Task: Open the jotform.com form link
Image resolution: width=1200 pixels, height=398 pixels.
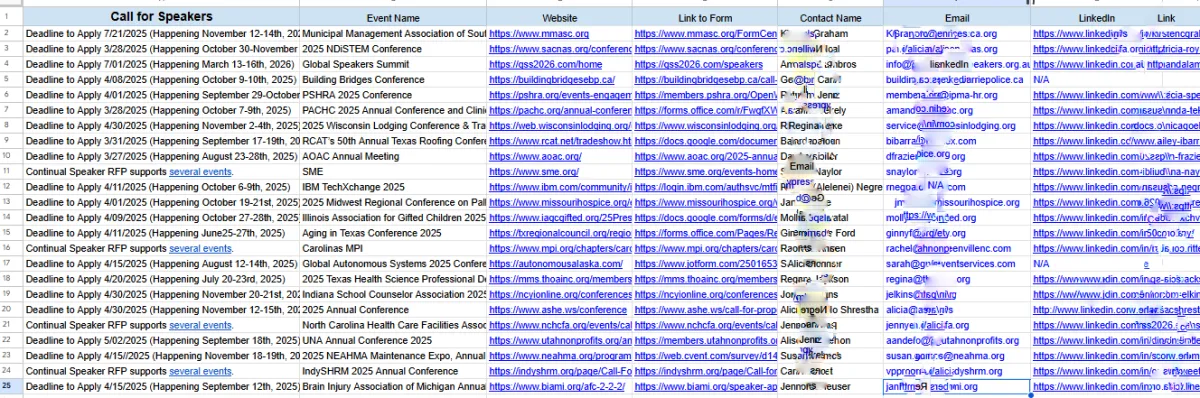Action: pyautogui.click(x=706, y=263)
